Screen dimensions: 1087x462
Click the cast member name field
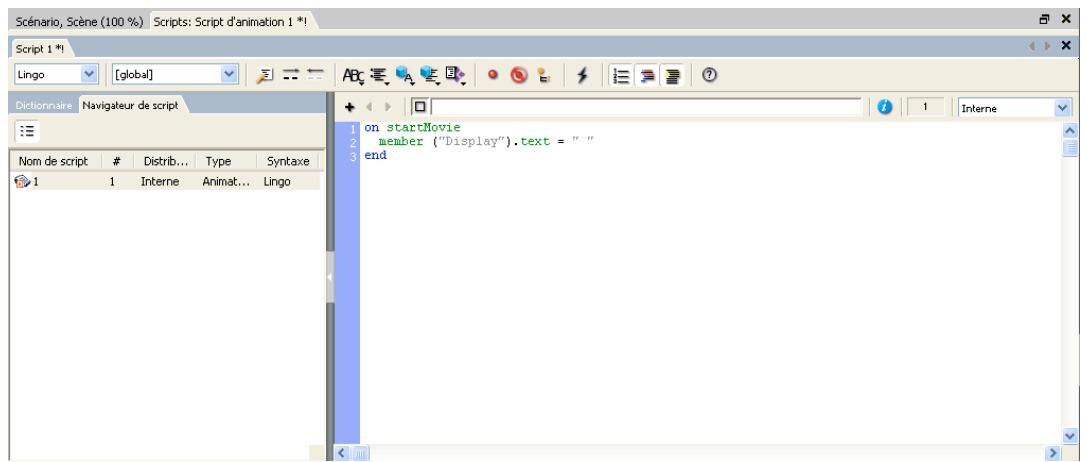pyautogui.click(x=646, y=108)
